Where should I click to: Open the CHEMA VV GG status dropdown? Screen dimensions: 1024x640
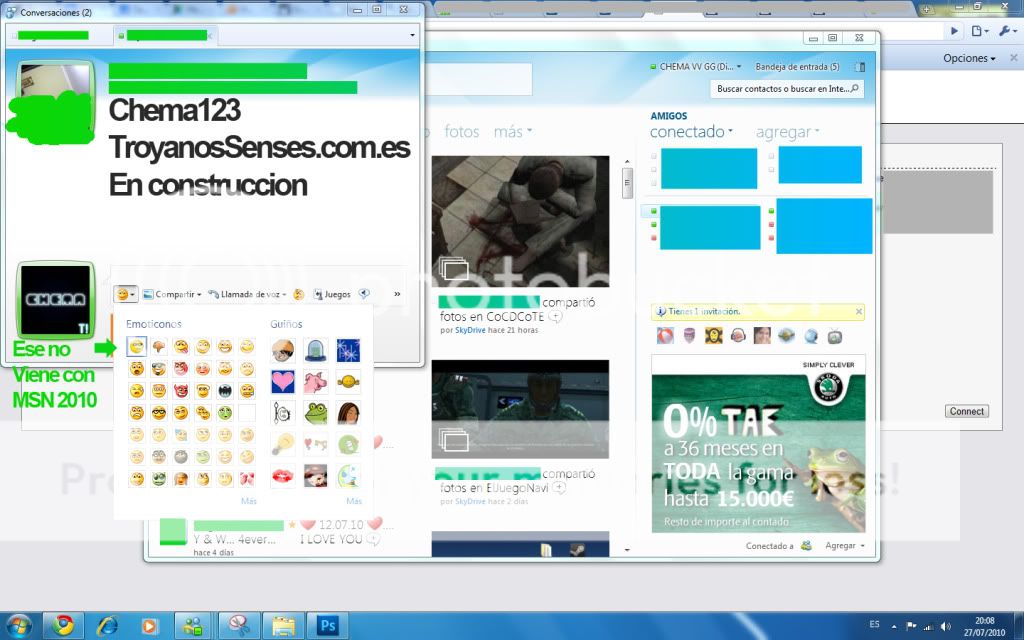point(696,67)
